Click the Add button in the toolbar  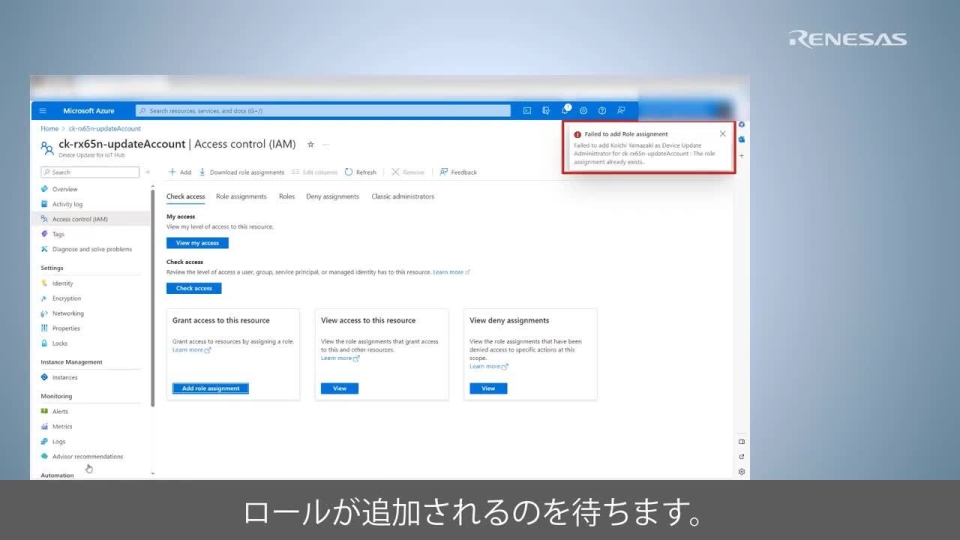click(x=180, y=172)
